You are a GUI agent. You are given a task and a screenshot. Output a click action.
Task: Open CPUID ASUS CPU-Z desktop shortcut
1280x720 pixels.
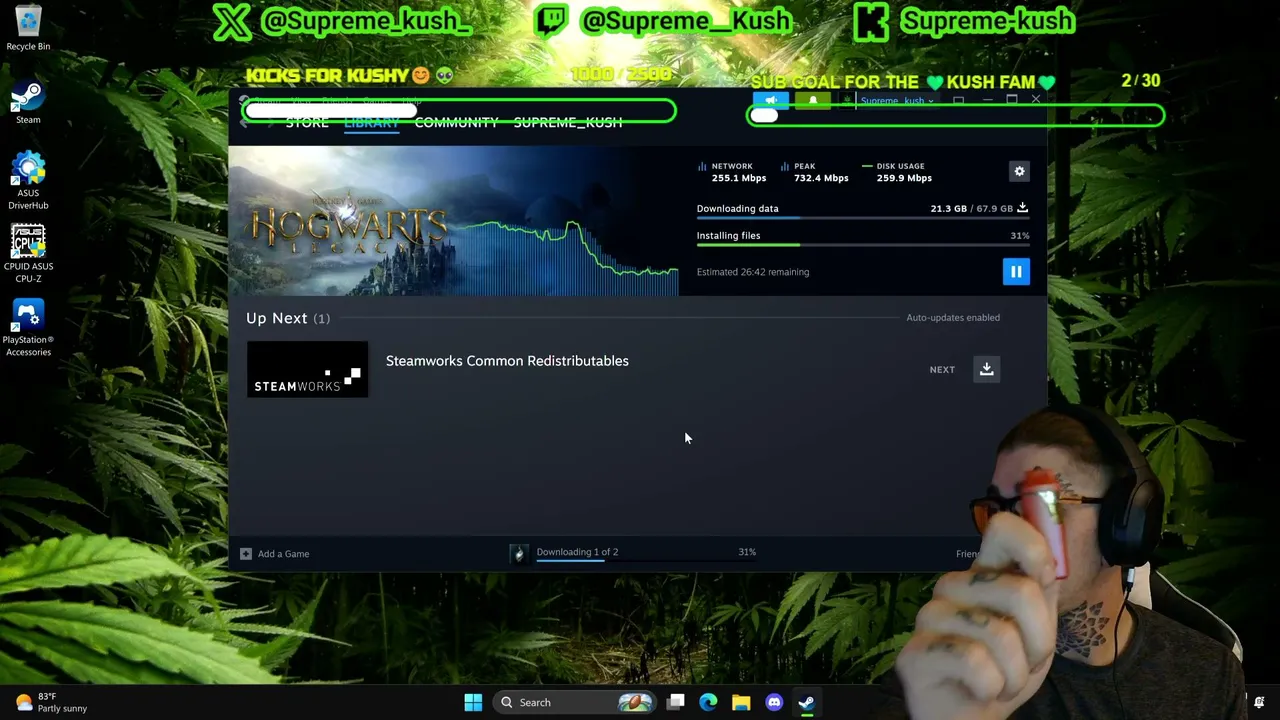tap(28, 254)
